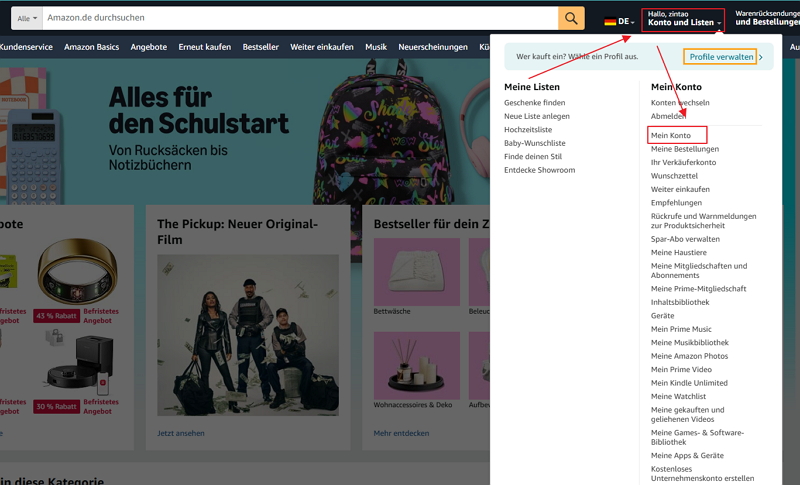
Task: Open Angebote in navigation bar
Action: tap(148, 47)
